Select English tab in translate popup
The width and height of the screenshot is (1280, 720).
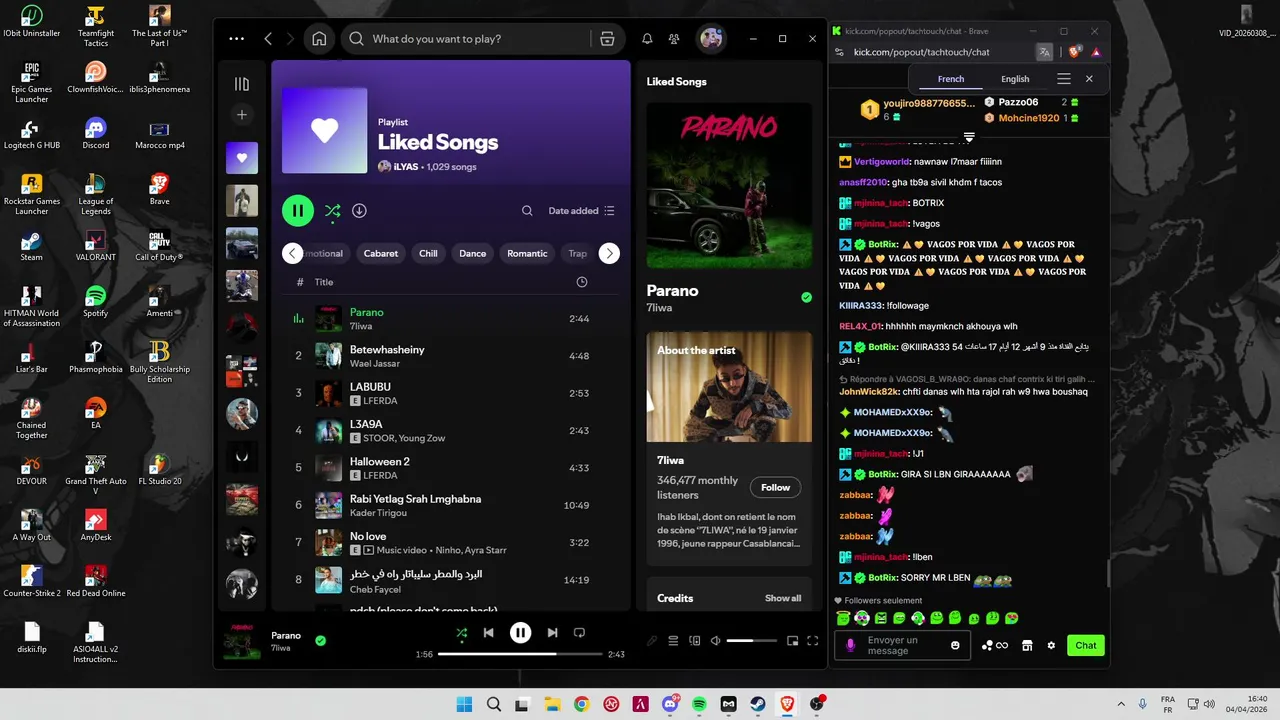(x=1015, y=79)
